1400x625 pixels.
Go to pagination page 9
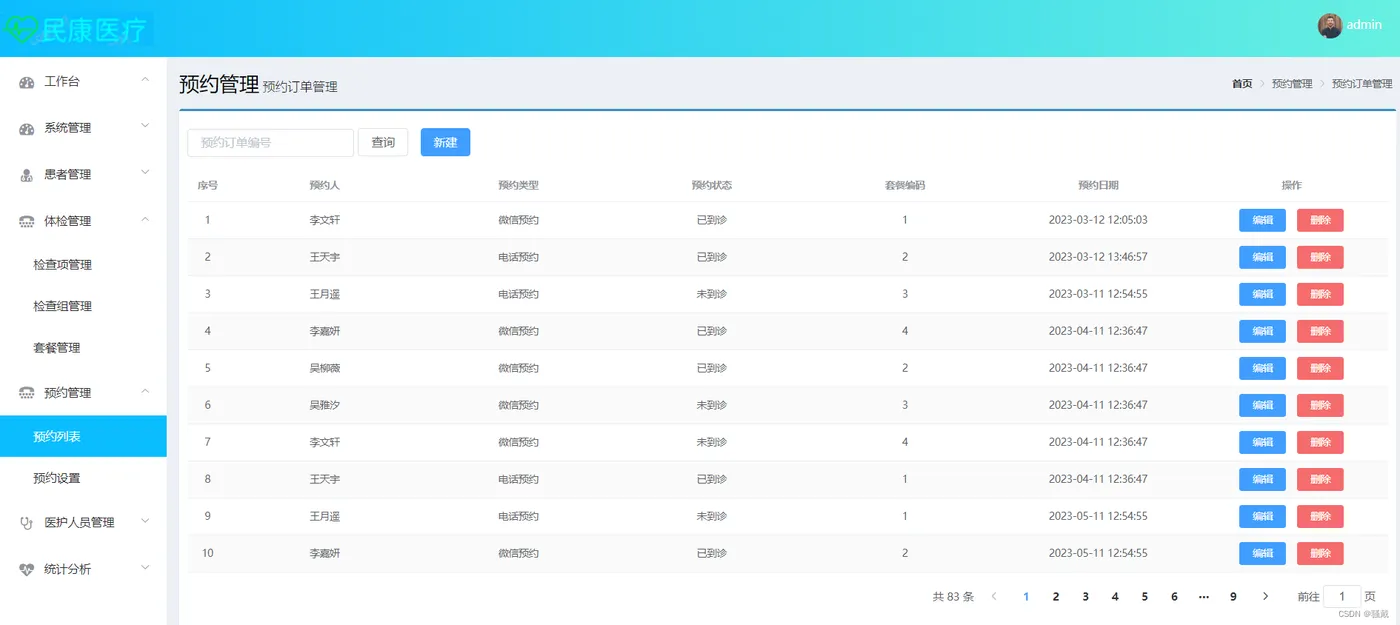pyautogui.click(x=1233, y=597)
